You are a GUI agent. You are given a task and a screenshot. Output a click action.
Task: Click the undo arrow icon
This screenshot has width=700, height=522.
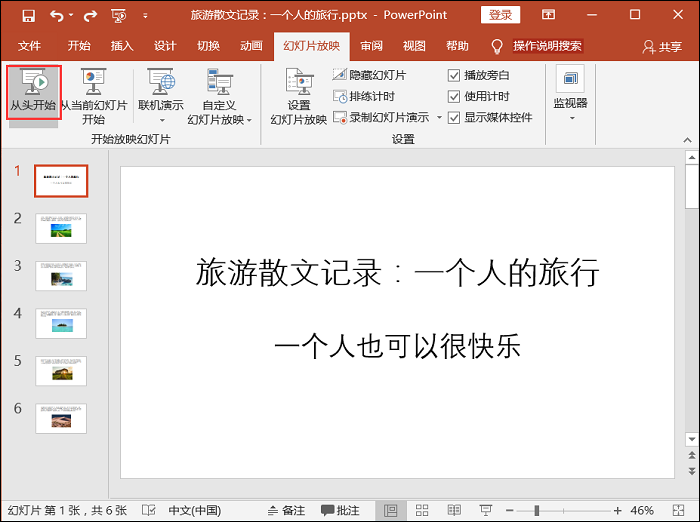click(x=55, y=16)
